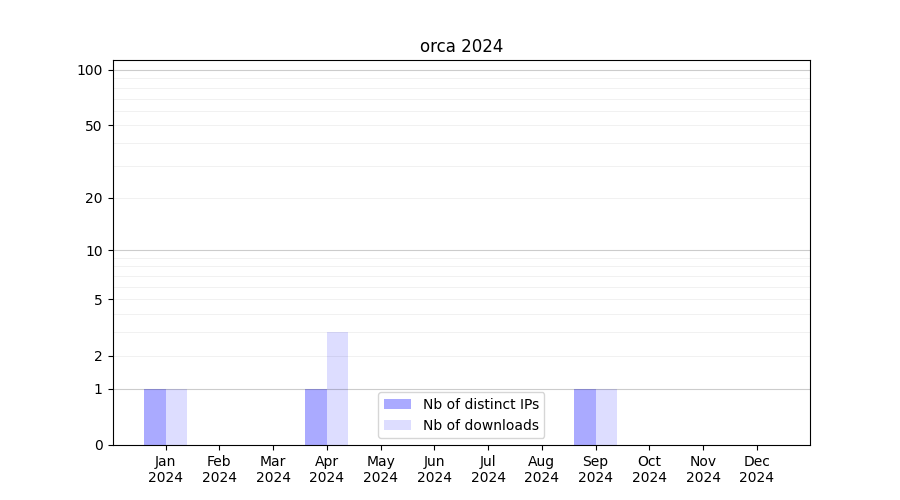This screenshot has width=900, height=500.
Task: Click the '10' y-axis tick label
Action: pos(94,251)
